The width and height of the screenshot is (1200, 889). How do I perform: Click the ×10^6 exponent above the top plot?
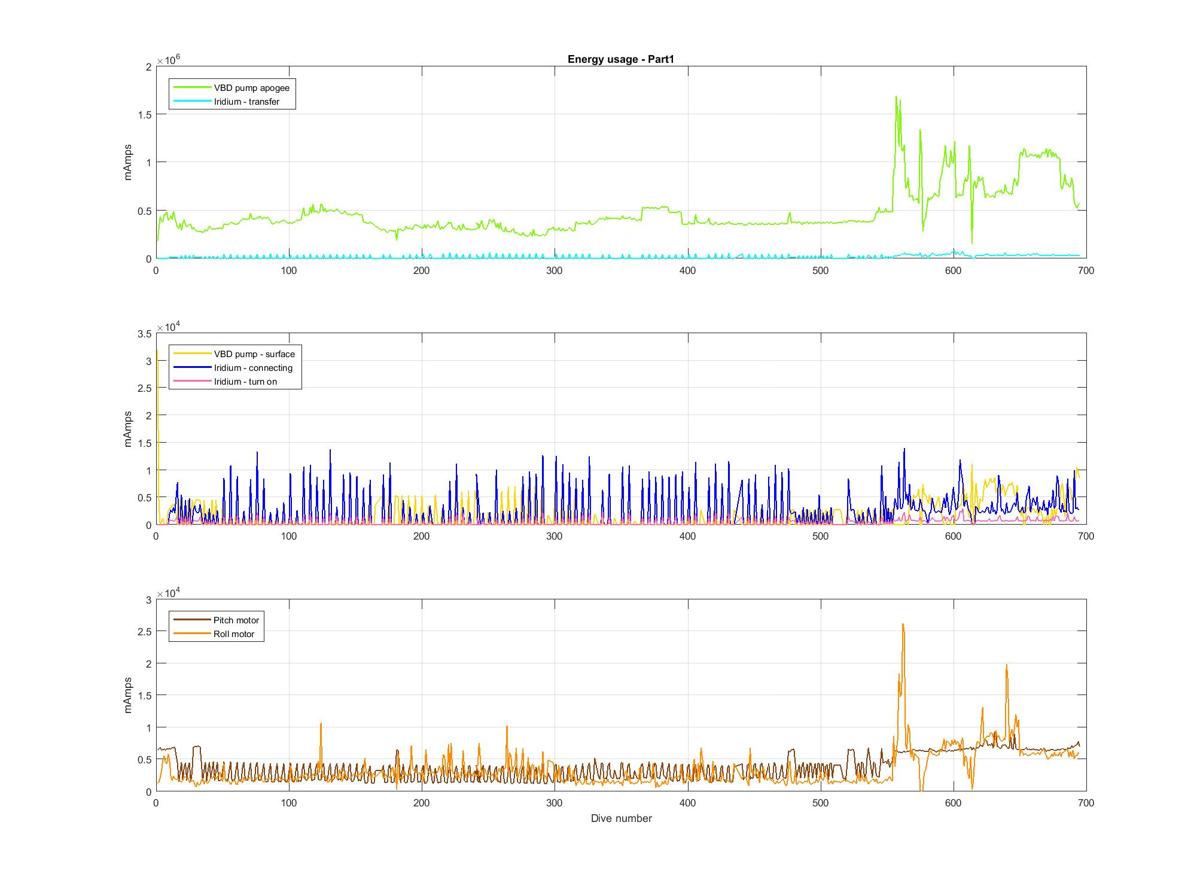169,59
